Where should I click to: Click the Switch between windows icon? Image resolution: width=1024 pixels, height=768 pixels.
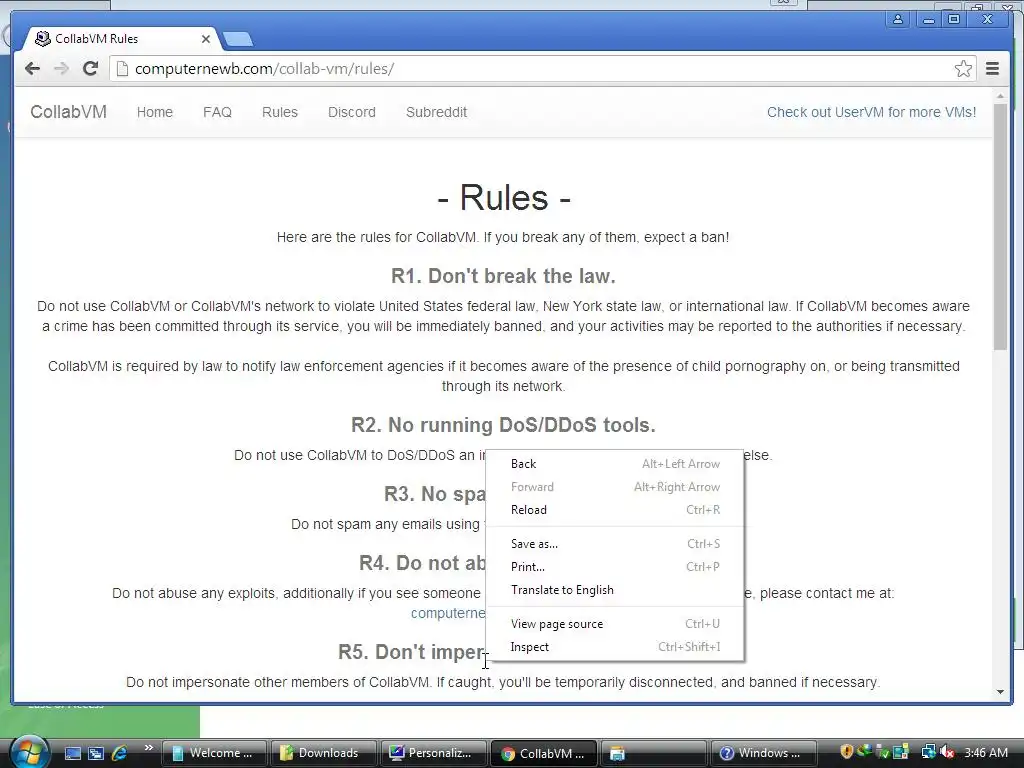[96, 753]
